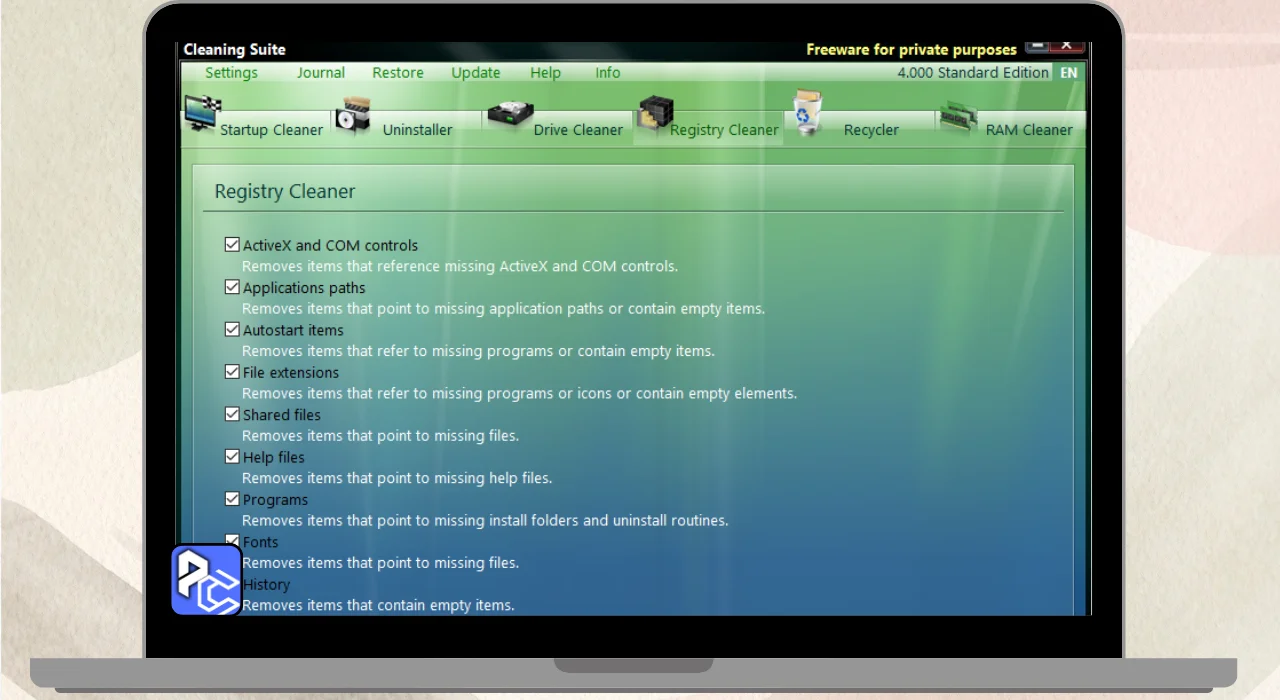Uncheck the Programs checkbox
Image resolution: width=1280 pixels, height=700 pixels.
232,498
